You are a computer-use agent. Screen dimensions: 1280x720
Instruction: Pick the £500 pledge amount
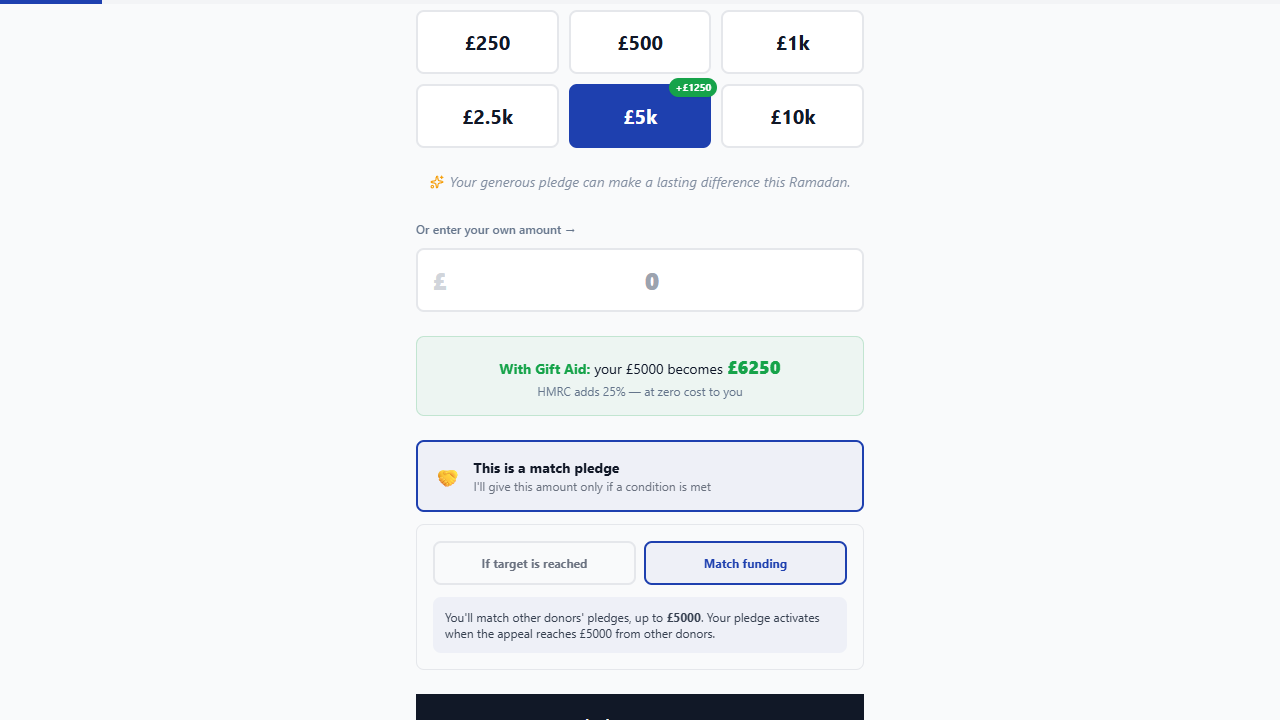coord(640,42)
